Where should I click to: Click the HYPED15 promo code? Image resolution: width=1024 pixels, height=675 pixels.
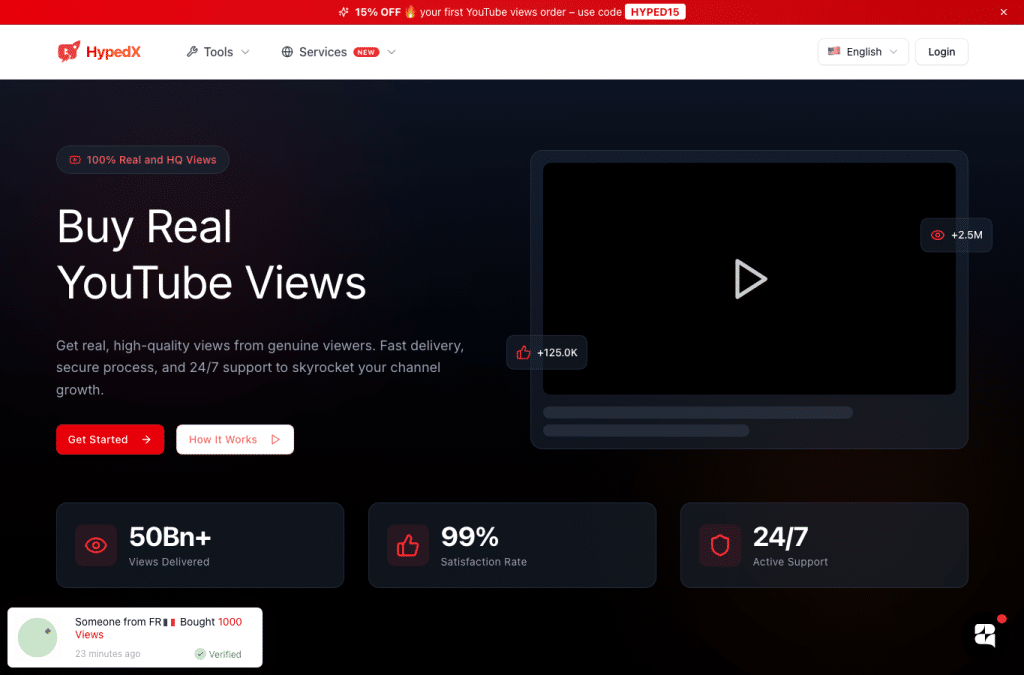click(x=654, y=12)
